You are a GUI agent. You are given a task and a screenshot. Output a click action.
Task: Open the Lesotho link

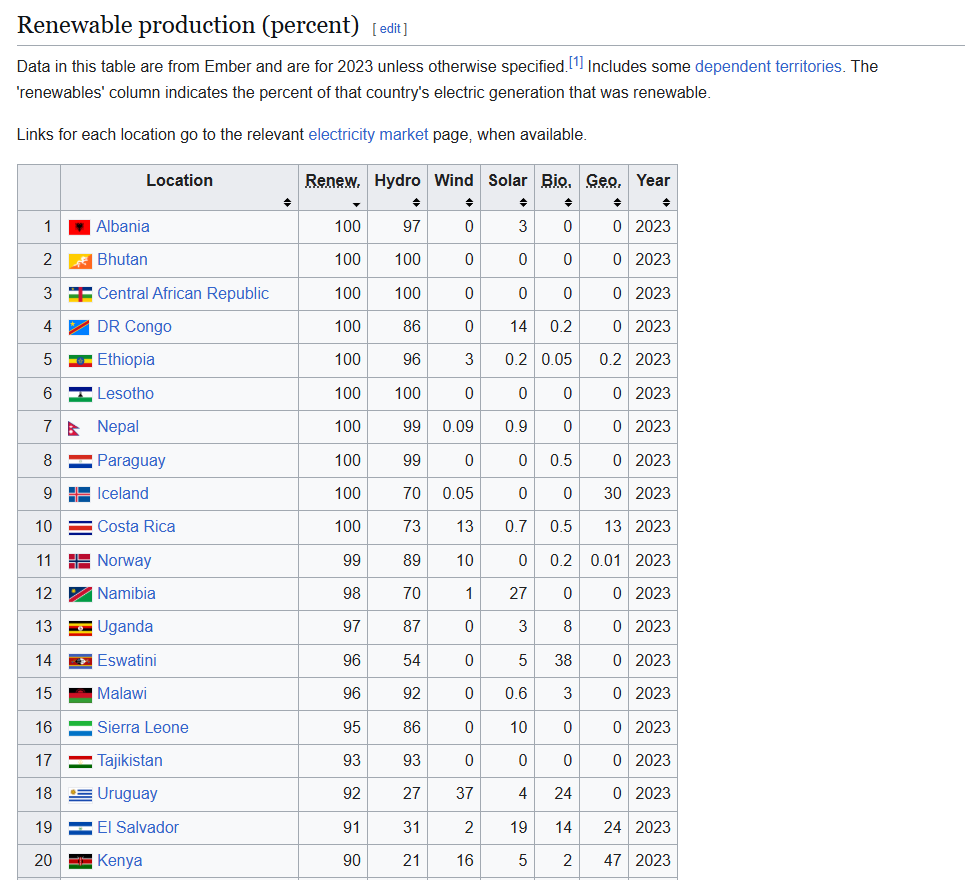[x=125, y=393]
